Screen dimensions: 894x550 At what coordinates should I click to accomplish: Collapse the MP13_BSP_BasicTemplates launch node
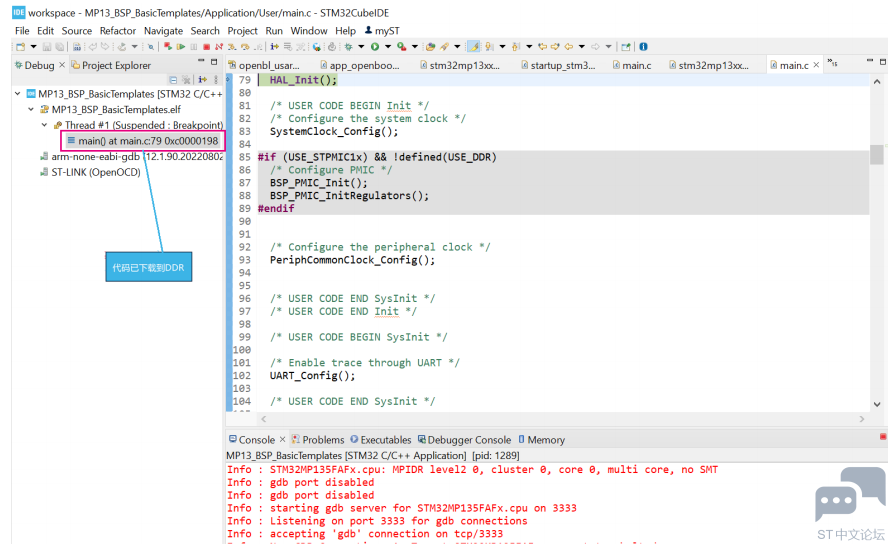point(18,93)
